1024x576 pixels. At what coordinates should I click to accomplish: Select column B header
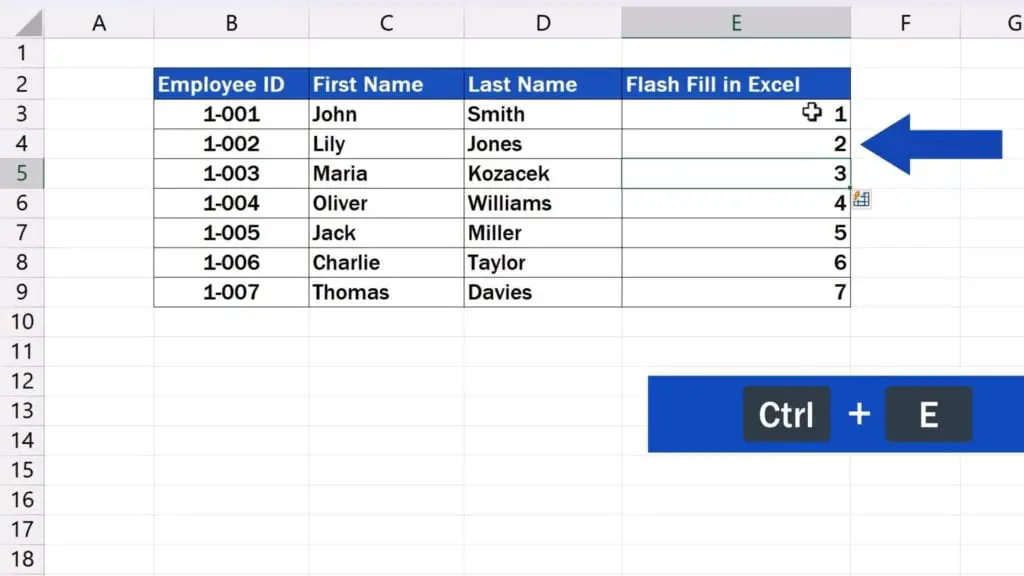231,23
